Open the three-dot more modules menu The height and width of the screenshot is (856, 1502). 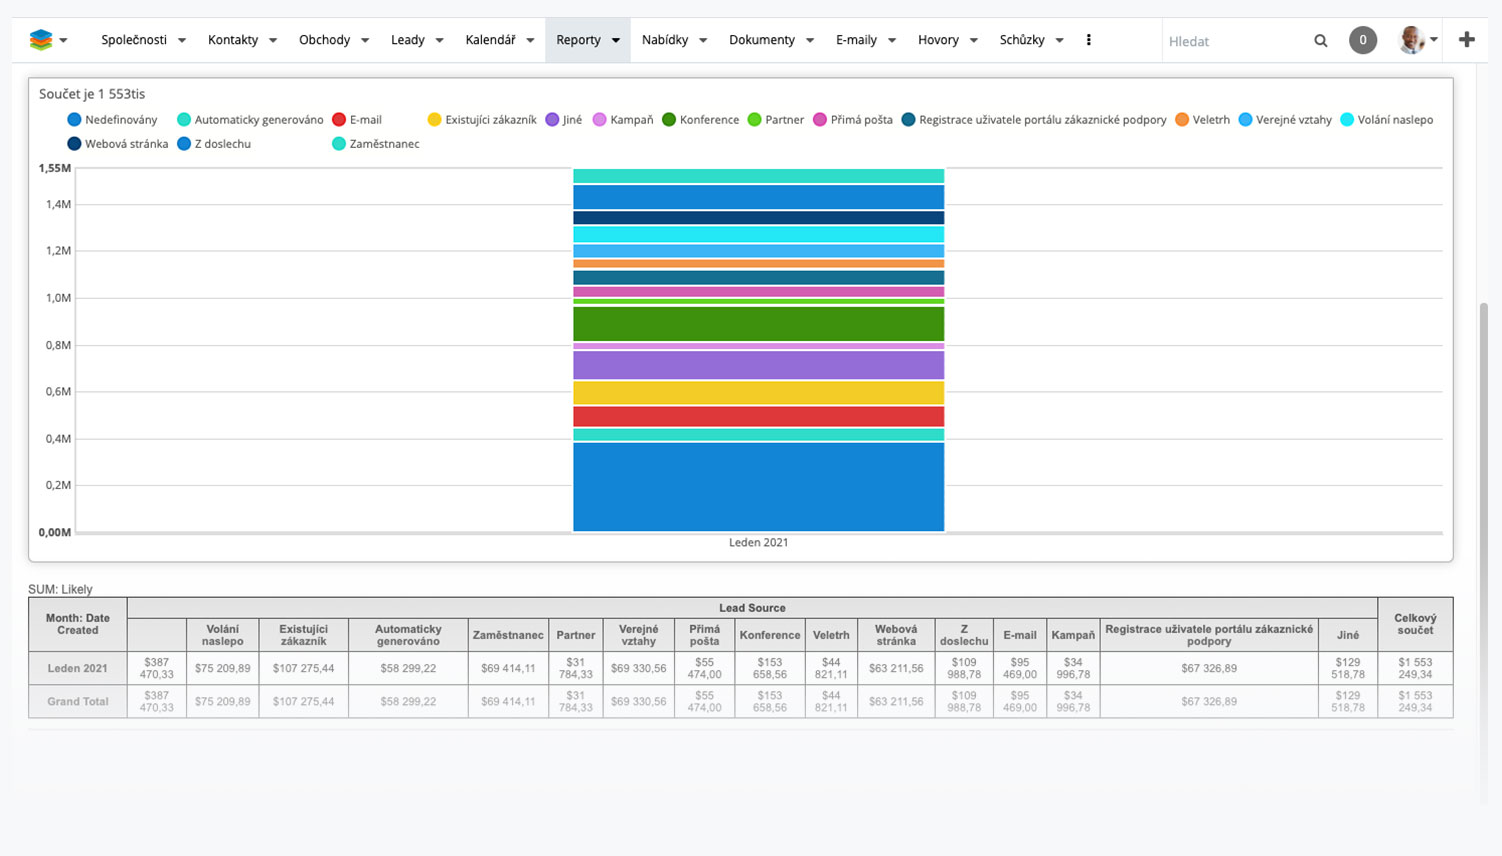click(x=1088, y=40)
